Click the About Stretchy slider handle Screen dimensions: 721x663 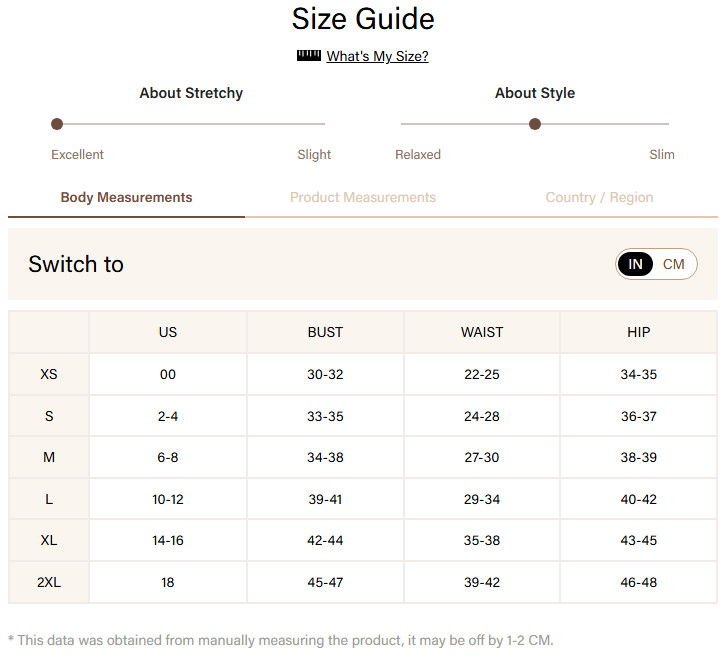(x=57, y=124)
